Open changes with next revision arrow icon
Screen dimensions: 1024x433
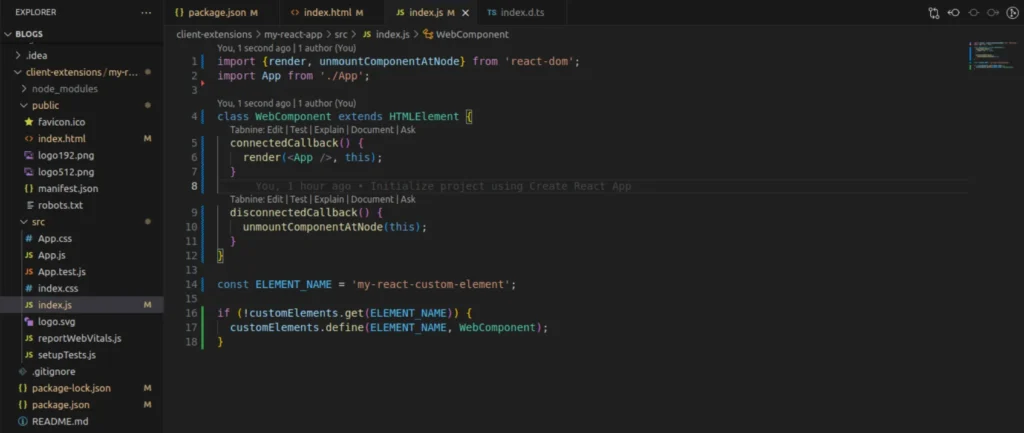(x=993, y=12)
